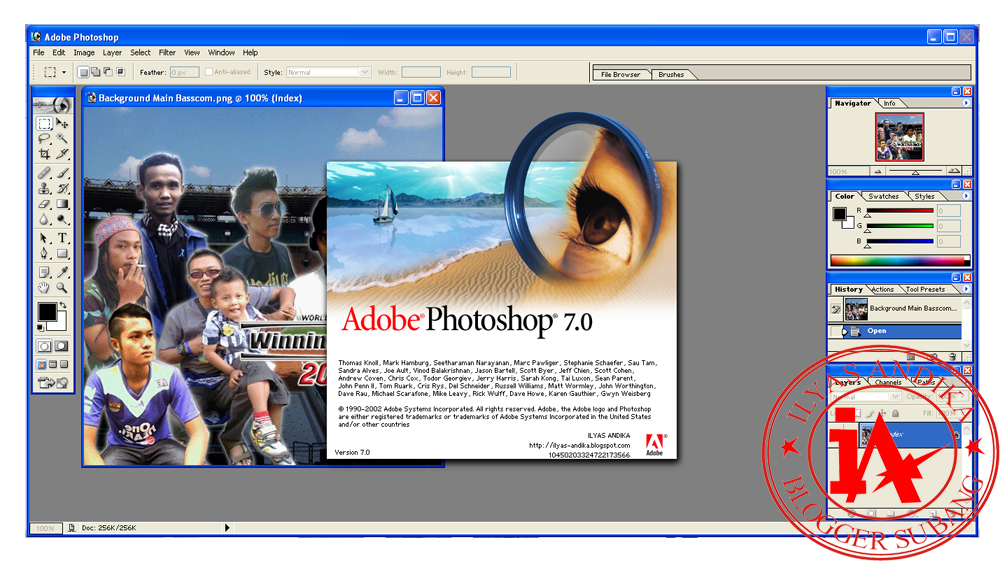Click the Navigator zoom slider
This screenshot has height=561, width=1000.
pyautogui.click(x=915, y=171)
